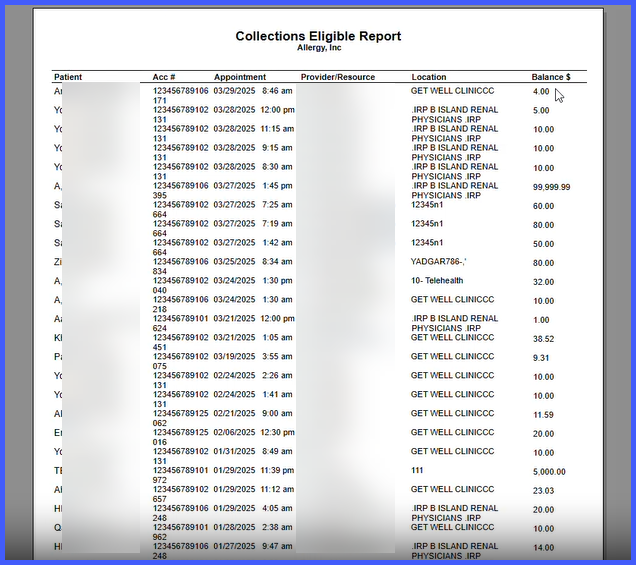The width and height of the screenshot is (636, 565).
Task: Select the 20.00 balance in 02/06/2025 row
Action: pos(544,434)
